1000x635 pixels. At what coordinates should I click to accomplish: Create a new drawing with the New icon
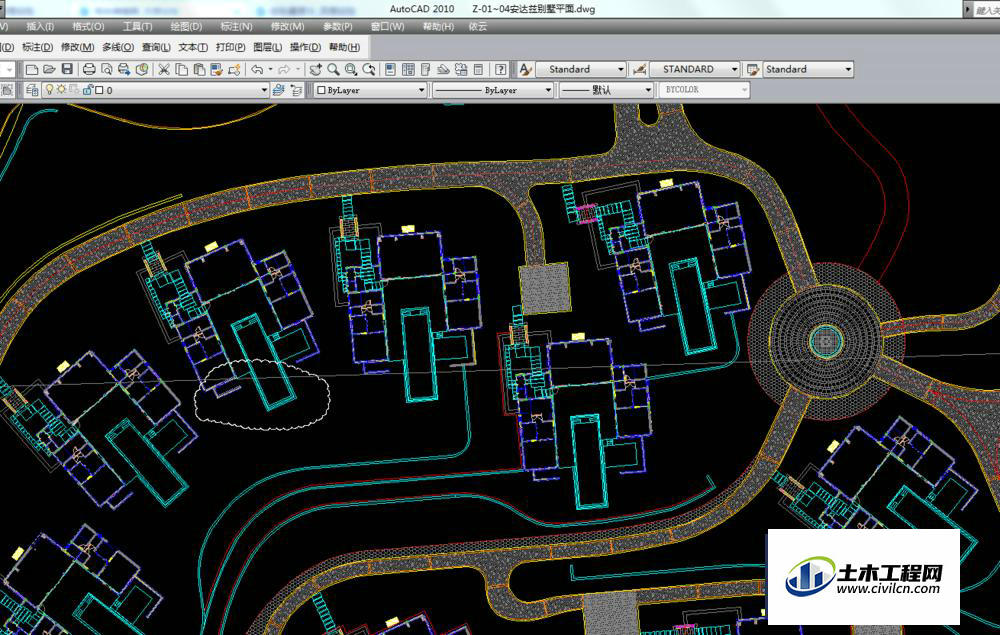click(31, 69)
